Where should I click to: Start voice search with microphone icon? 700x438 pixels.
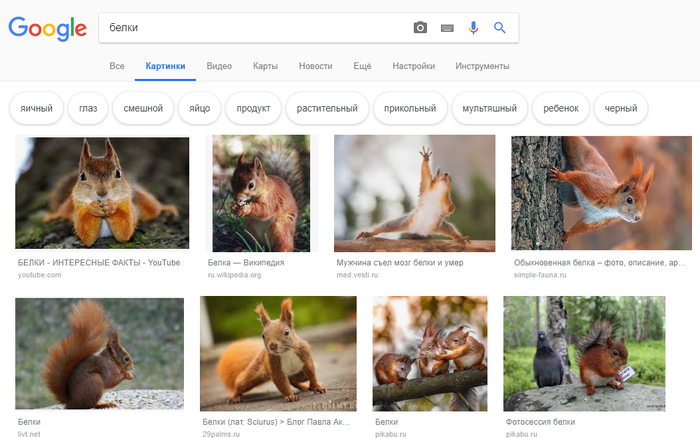tap(474, 28)
